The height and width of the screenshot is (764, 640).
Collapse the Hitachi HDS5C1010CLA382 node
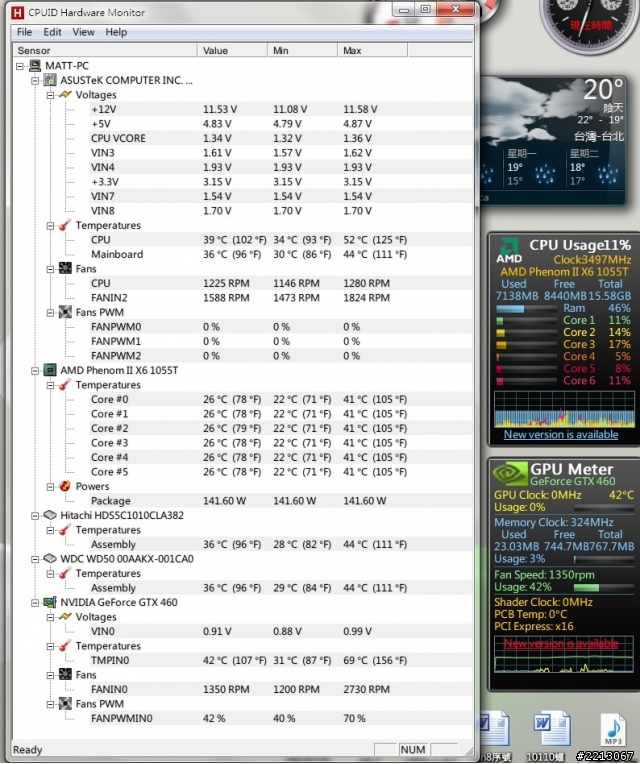pyautogui.click(x=35, y=516)
